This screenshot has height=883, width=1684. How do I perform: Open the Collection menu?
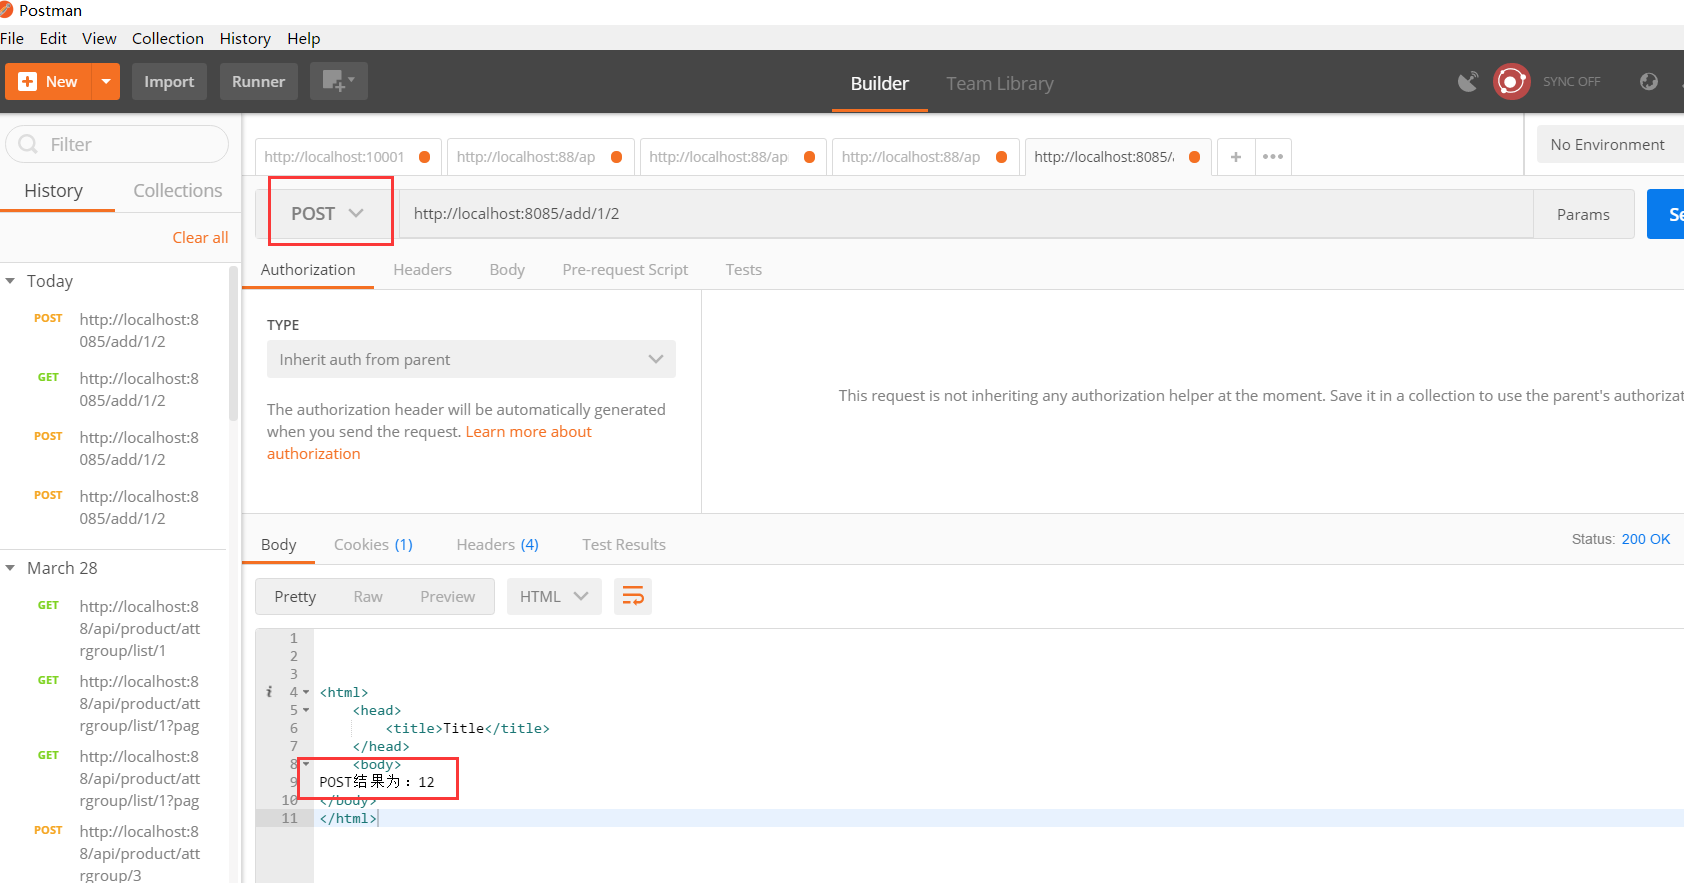(x=168, y=38)
